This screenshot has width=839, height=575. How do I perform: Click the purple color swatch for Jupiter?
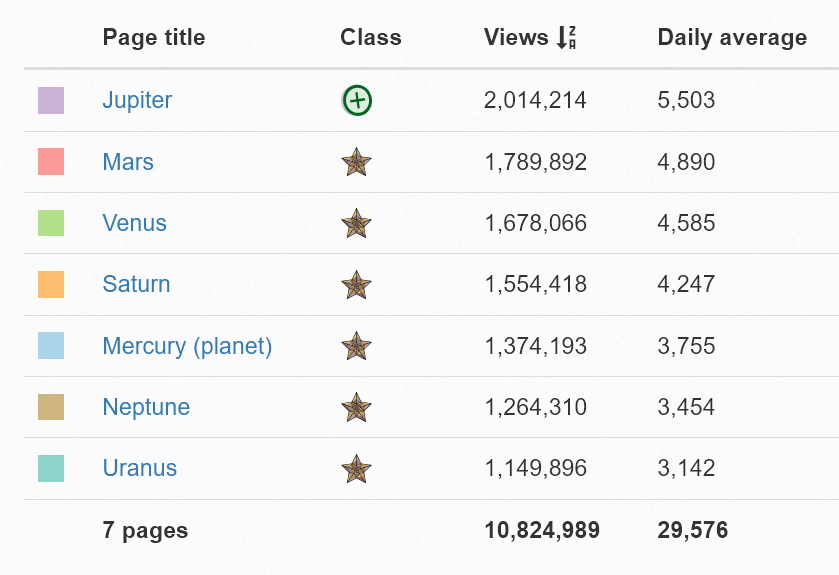click(51, 100)
